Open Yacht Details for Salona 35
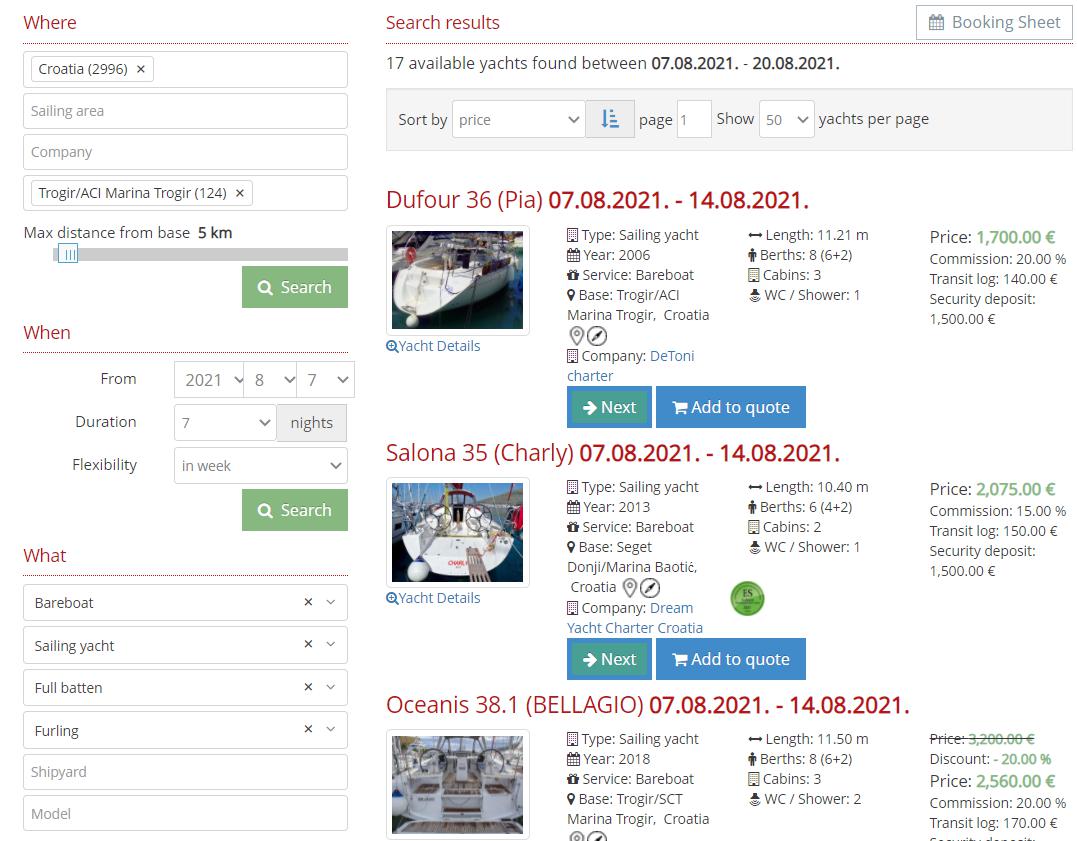The width and height of the screenshot is (1077, 841). click(433, 598)
